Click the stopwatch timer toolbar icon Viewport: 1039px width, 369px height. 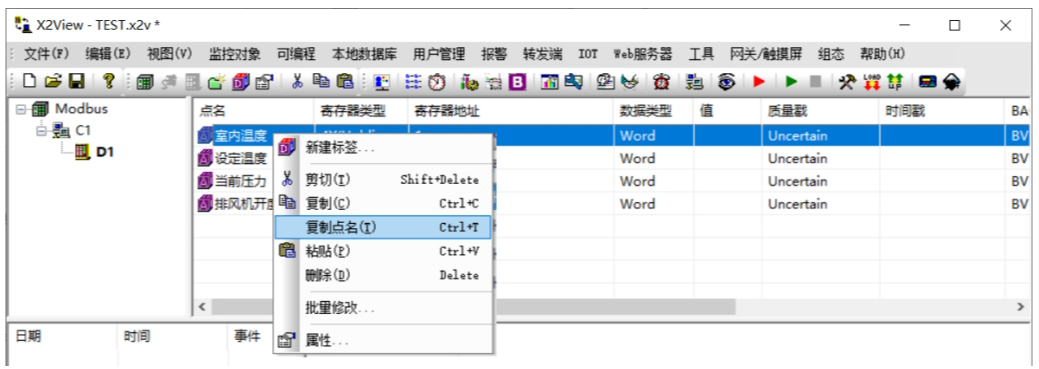[437, 81]
